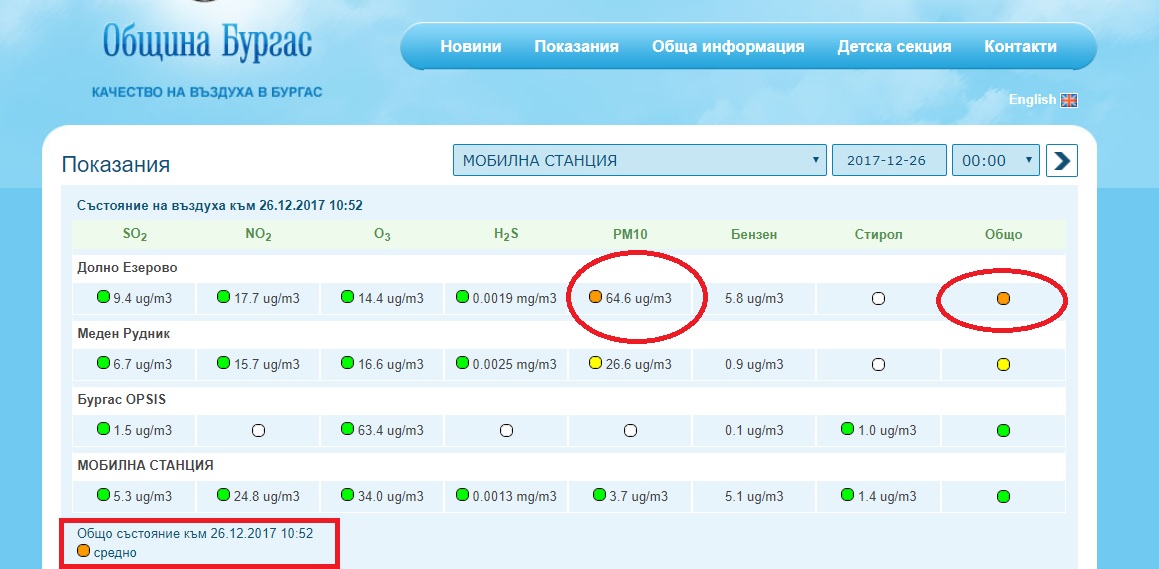
Task: Click the Показания page heading
Action: point(115,164)
